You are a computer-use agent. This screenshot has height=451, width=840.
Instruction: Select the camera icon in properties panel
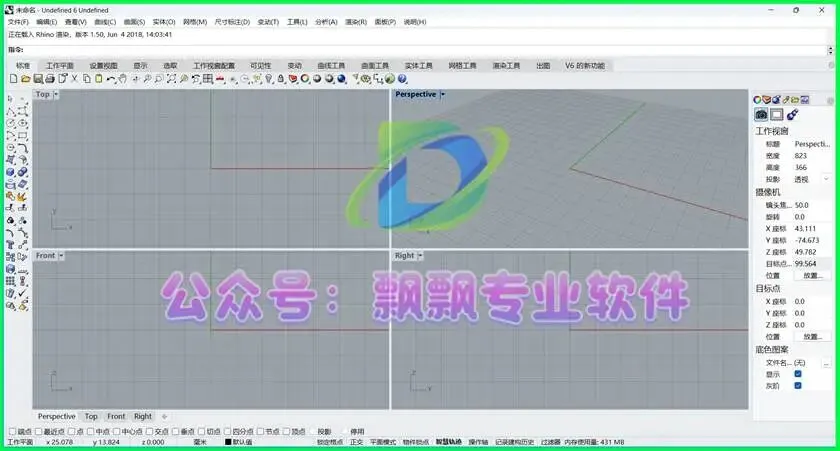761,114
